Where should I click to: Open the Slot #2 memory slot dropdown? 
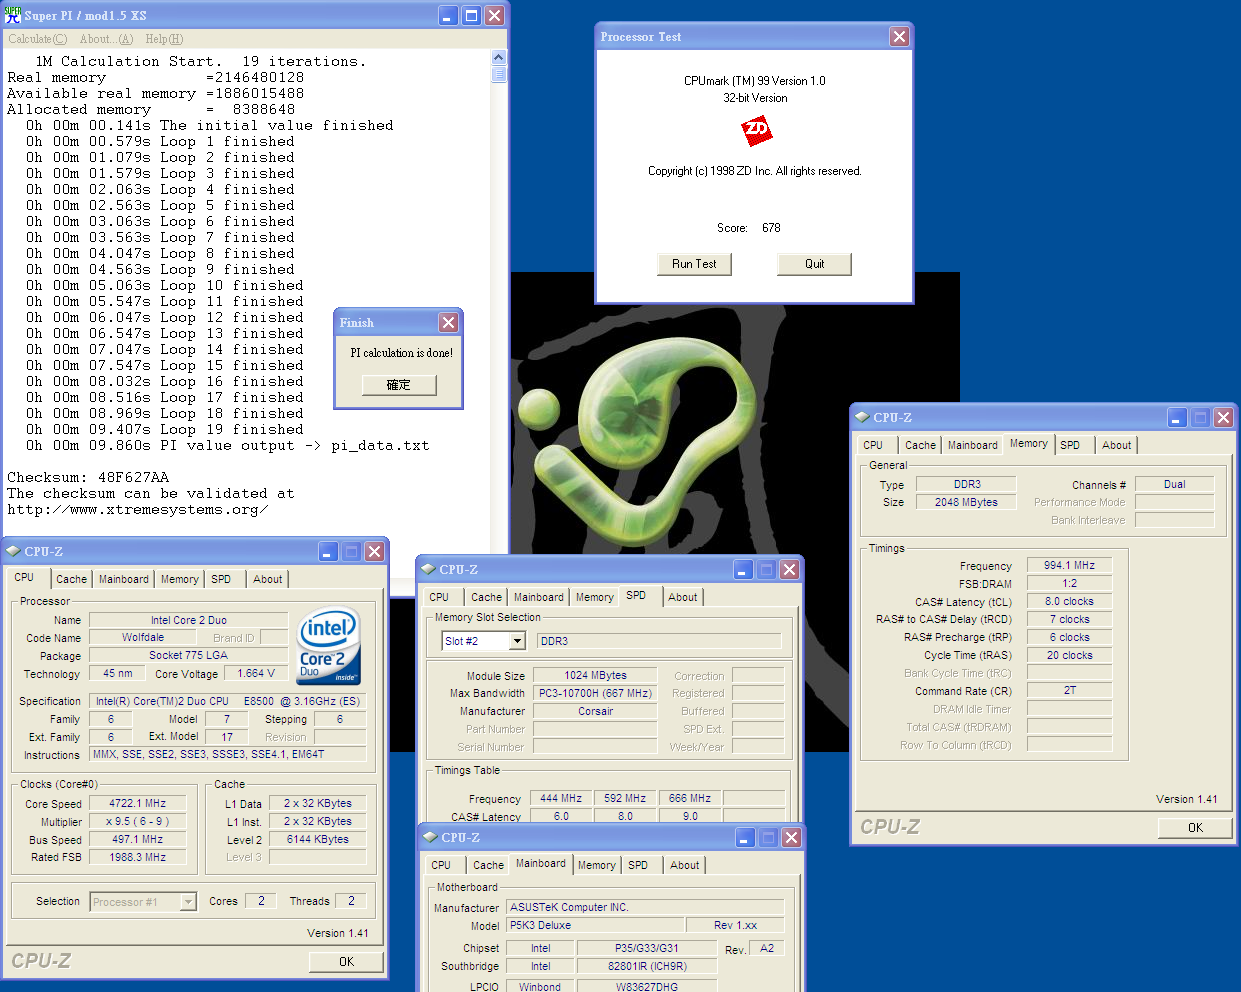(517, 641)
